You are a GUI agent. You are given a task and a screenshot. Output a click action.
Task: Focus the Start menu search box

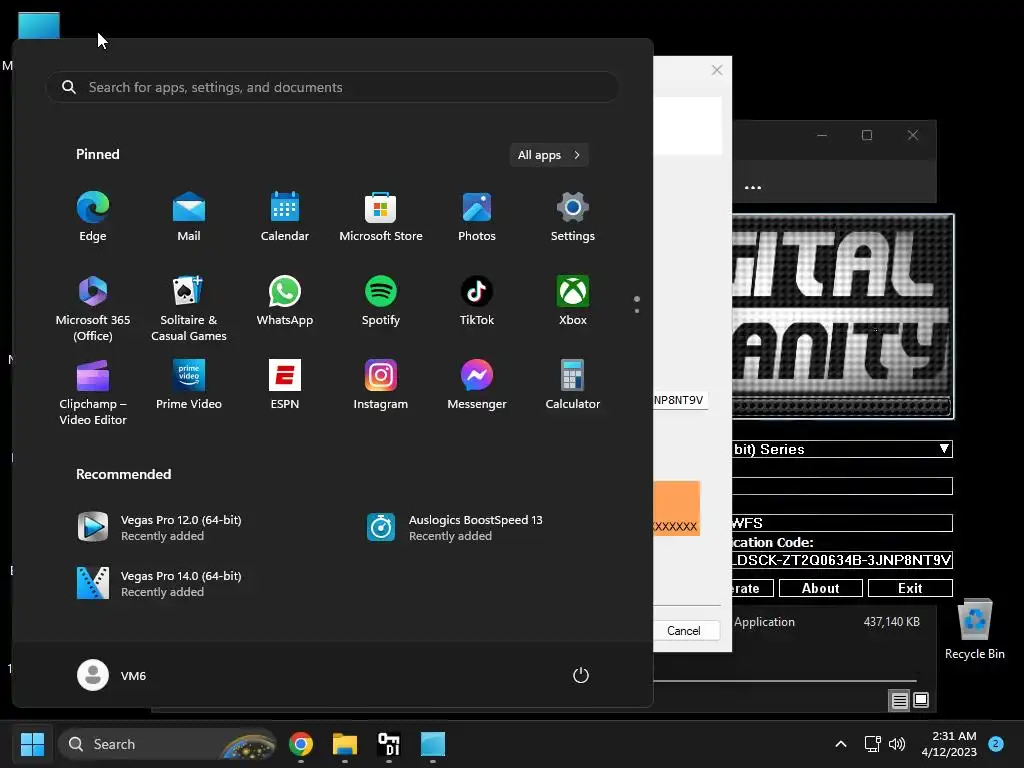[332, 87]
